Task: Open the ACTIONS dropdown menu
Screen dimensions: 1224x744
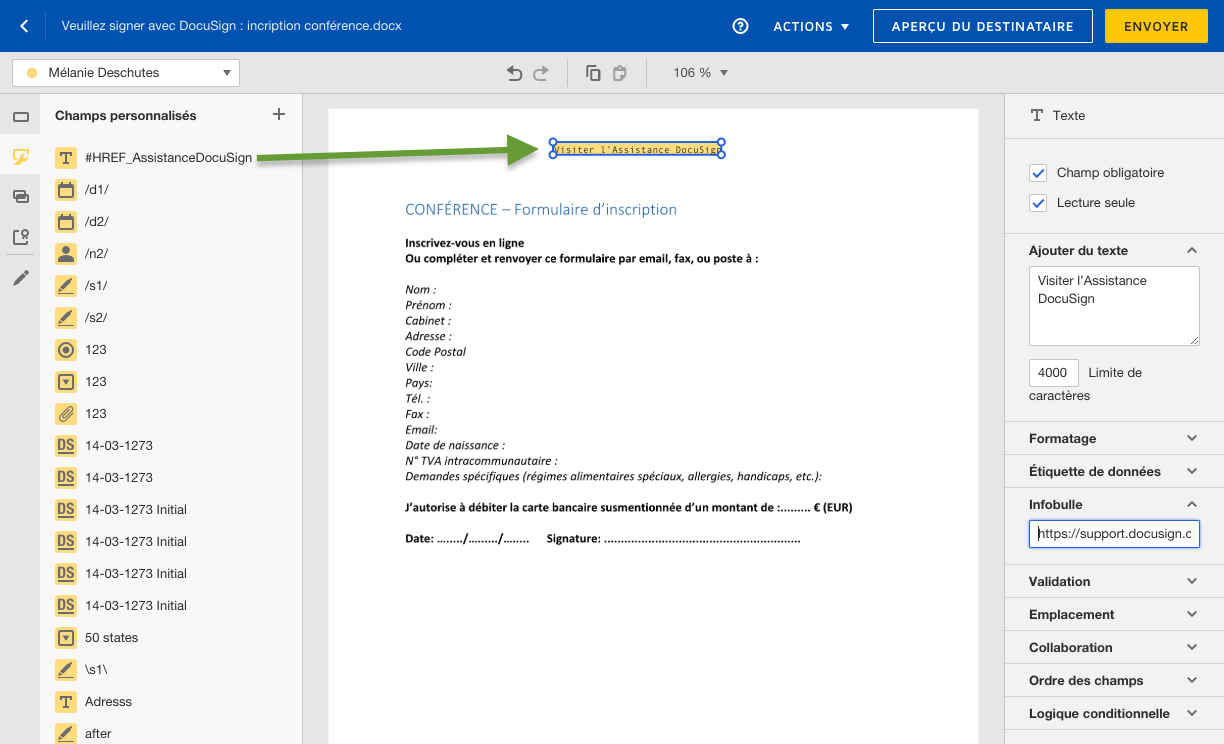Action: [811, 27]
